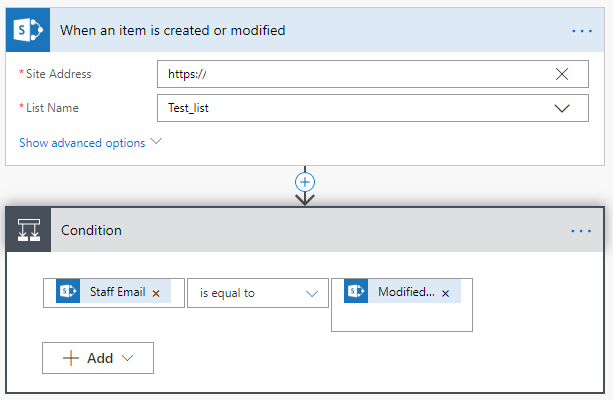Select the Test_list text in List Name
This screenshot has height=400, width=613.
click(x=189, y=108)
